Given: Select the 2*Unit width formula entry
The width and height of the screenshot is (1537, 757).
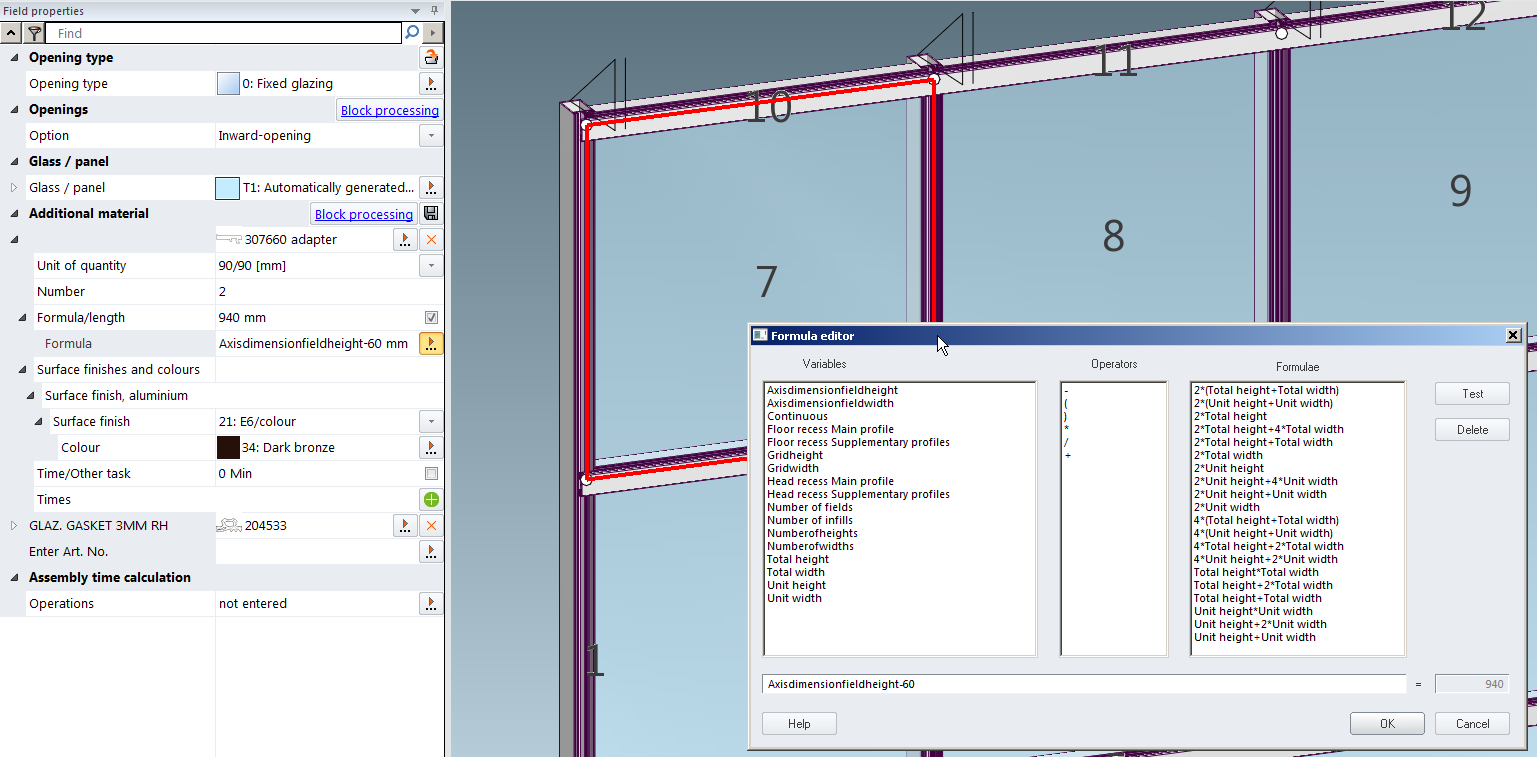Looking at the screenshot, I should [x=1228, y=508].
